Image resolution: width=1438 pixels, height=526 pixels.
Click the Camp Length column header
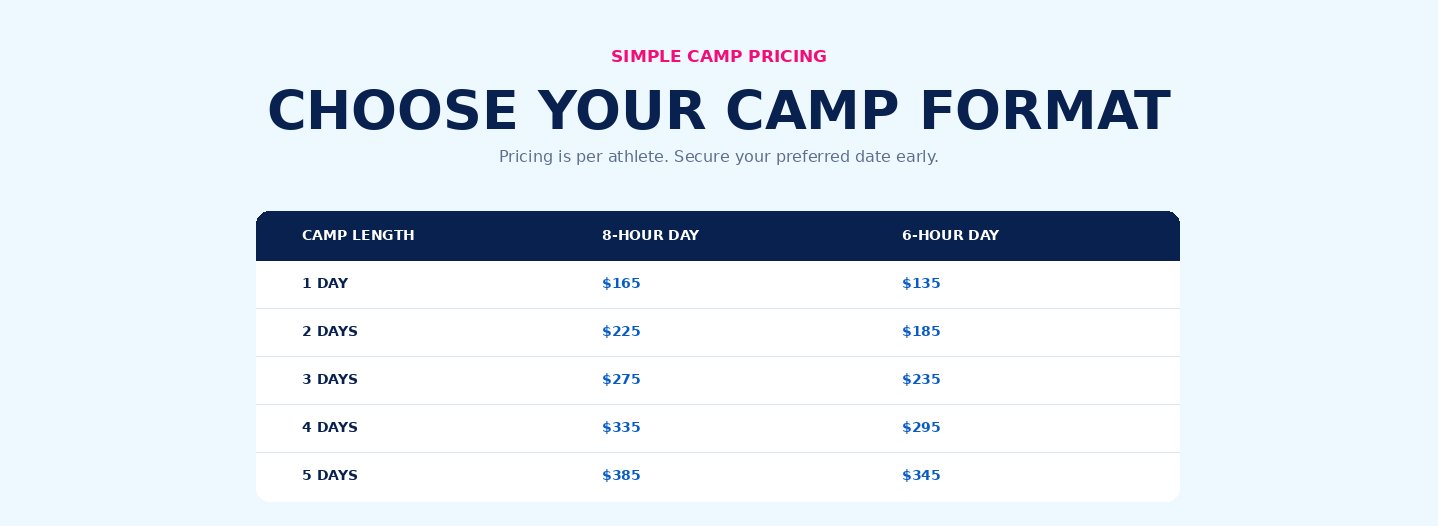358,236
